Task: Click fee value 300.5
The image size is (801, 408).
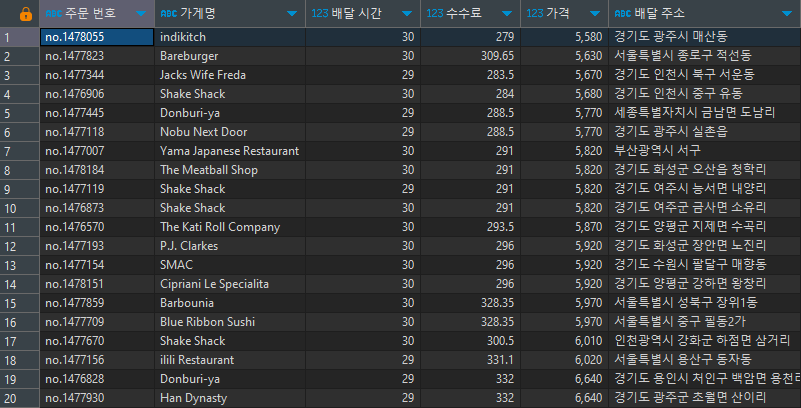Action: pos(501,341)
